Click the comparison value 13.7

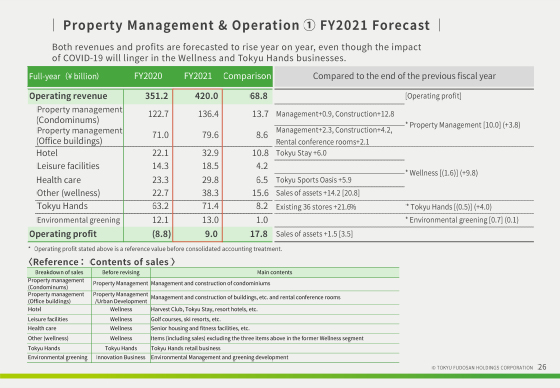point(260,114)
